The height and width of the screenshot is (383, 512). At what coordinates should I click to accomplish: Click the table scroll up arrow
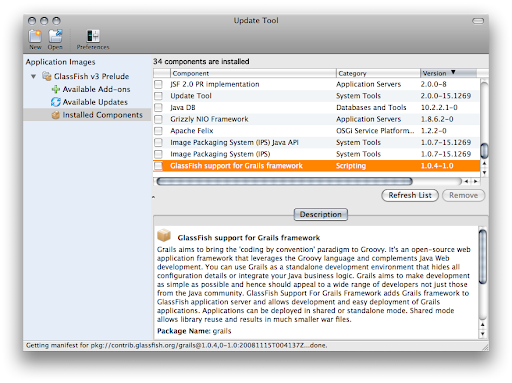pyautogui.click(x=484, y=163)
